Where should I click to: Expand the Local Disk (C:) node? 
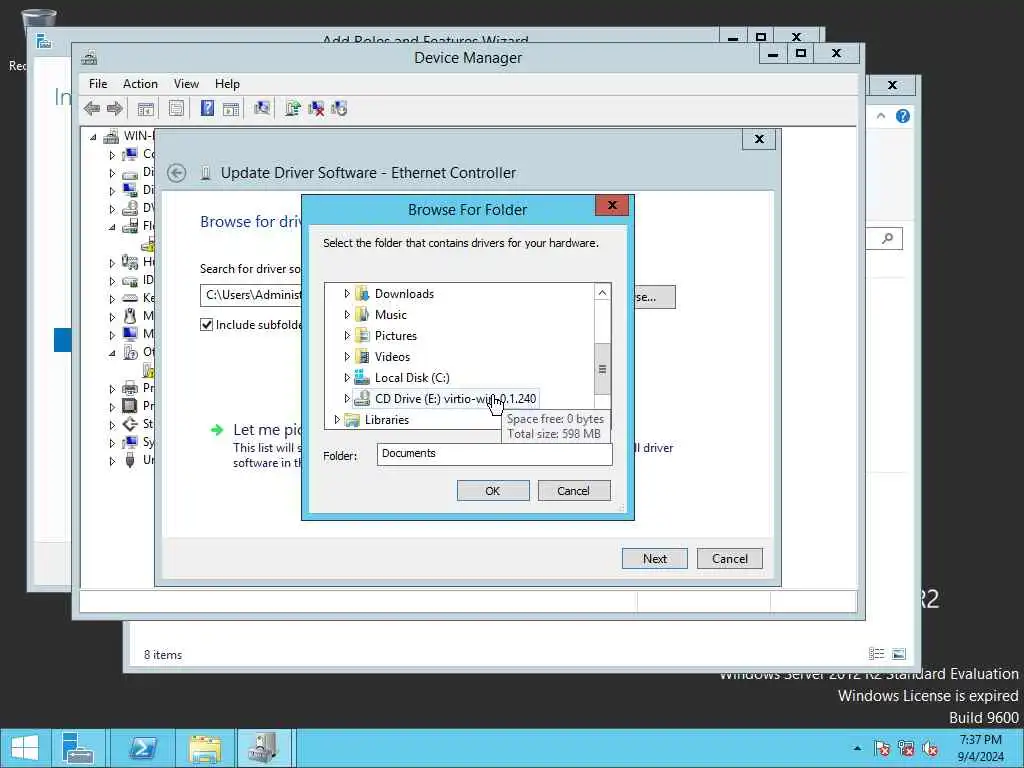click(x=347, y=377)
